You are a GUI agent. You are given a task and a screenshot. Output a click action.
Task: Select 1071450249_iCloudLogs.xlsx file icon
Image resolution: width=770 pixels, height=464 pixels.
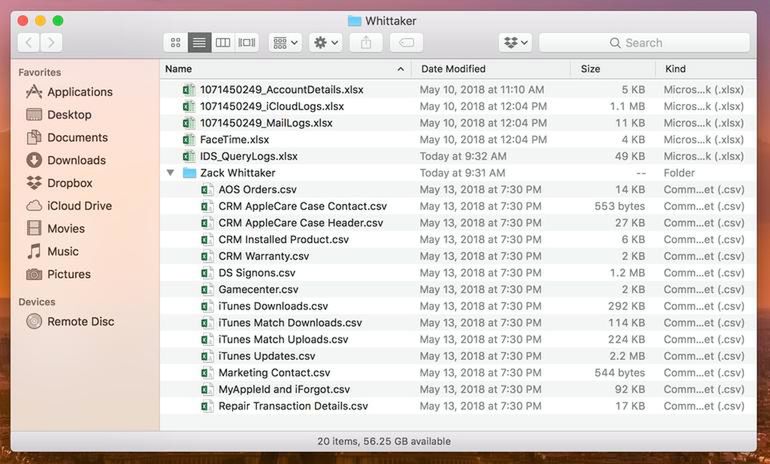(x=189, y=107)
